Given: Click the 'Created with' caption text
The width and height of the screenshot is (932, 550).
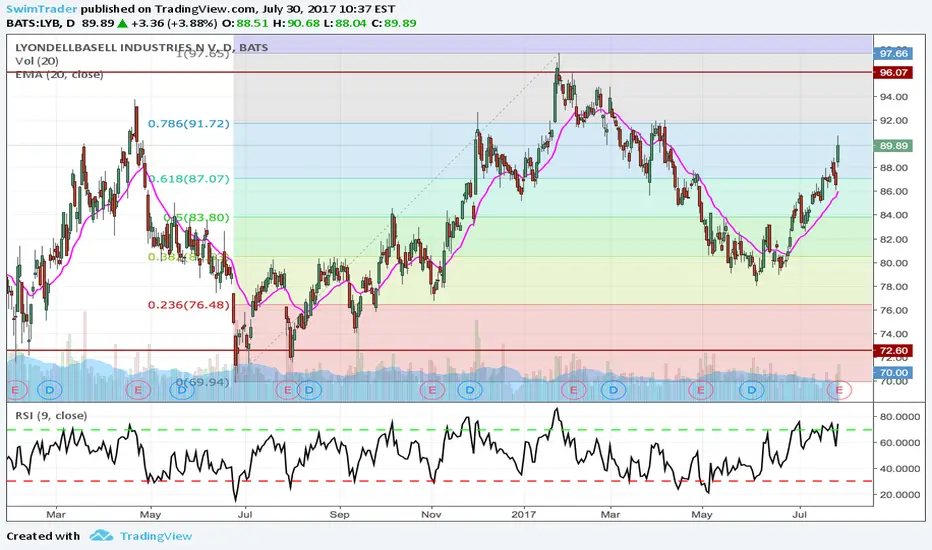Looking at the screenshot, I should (43, 536).
